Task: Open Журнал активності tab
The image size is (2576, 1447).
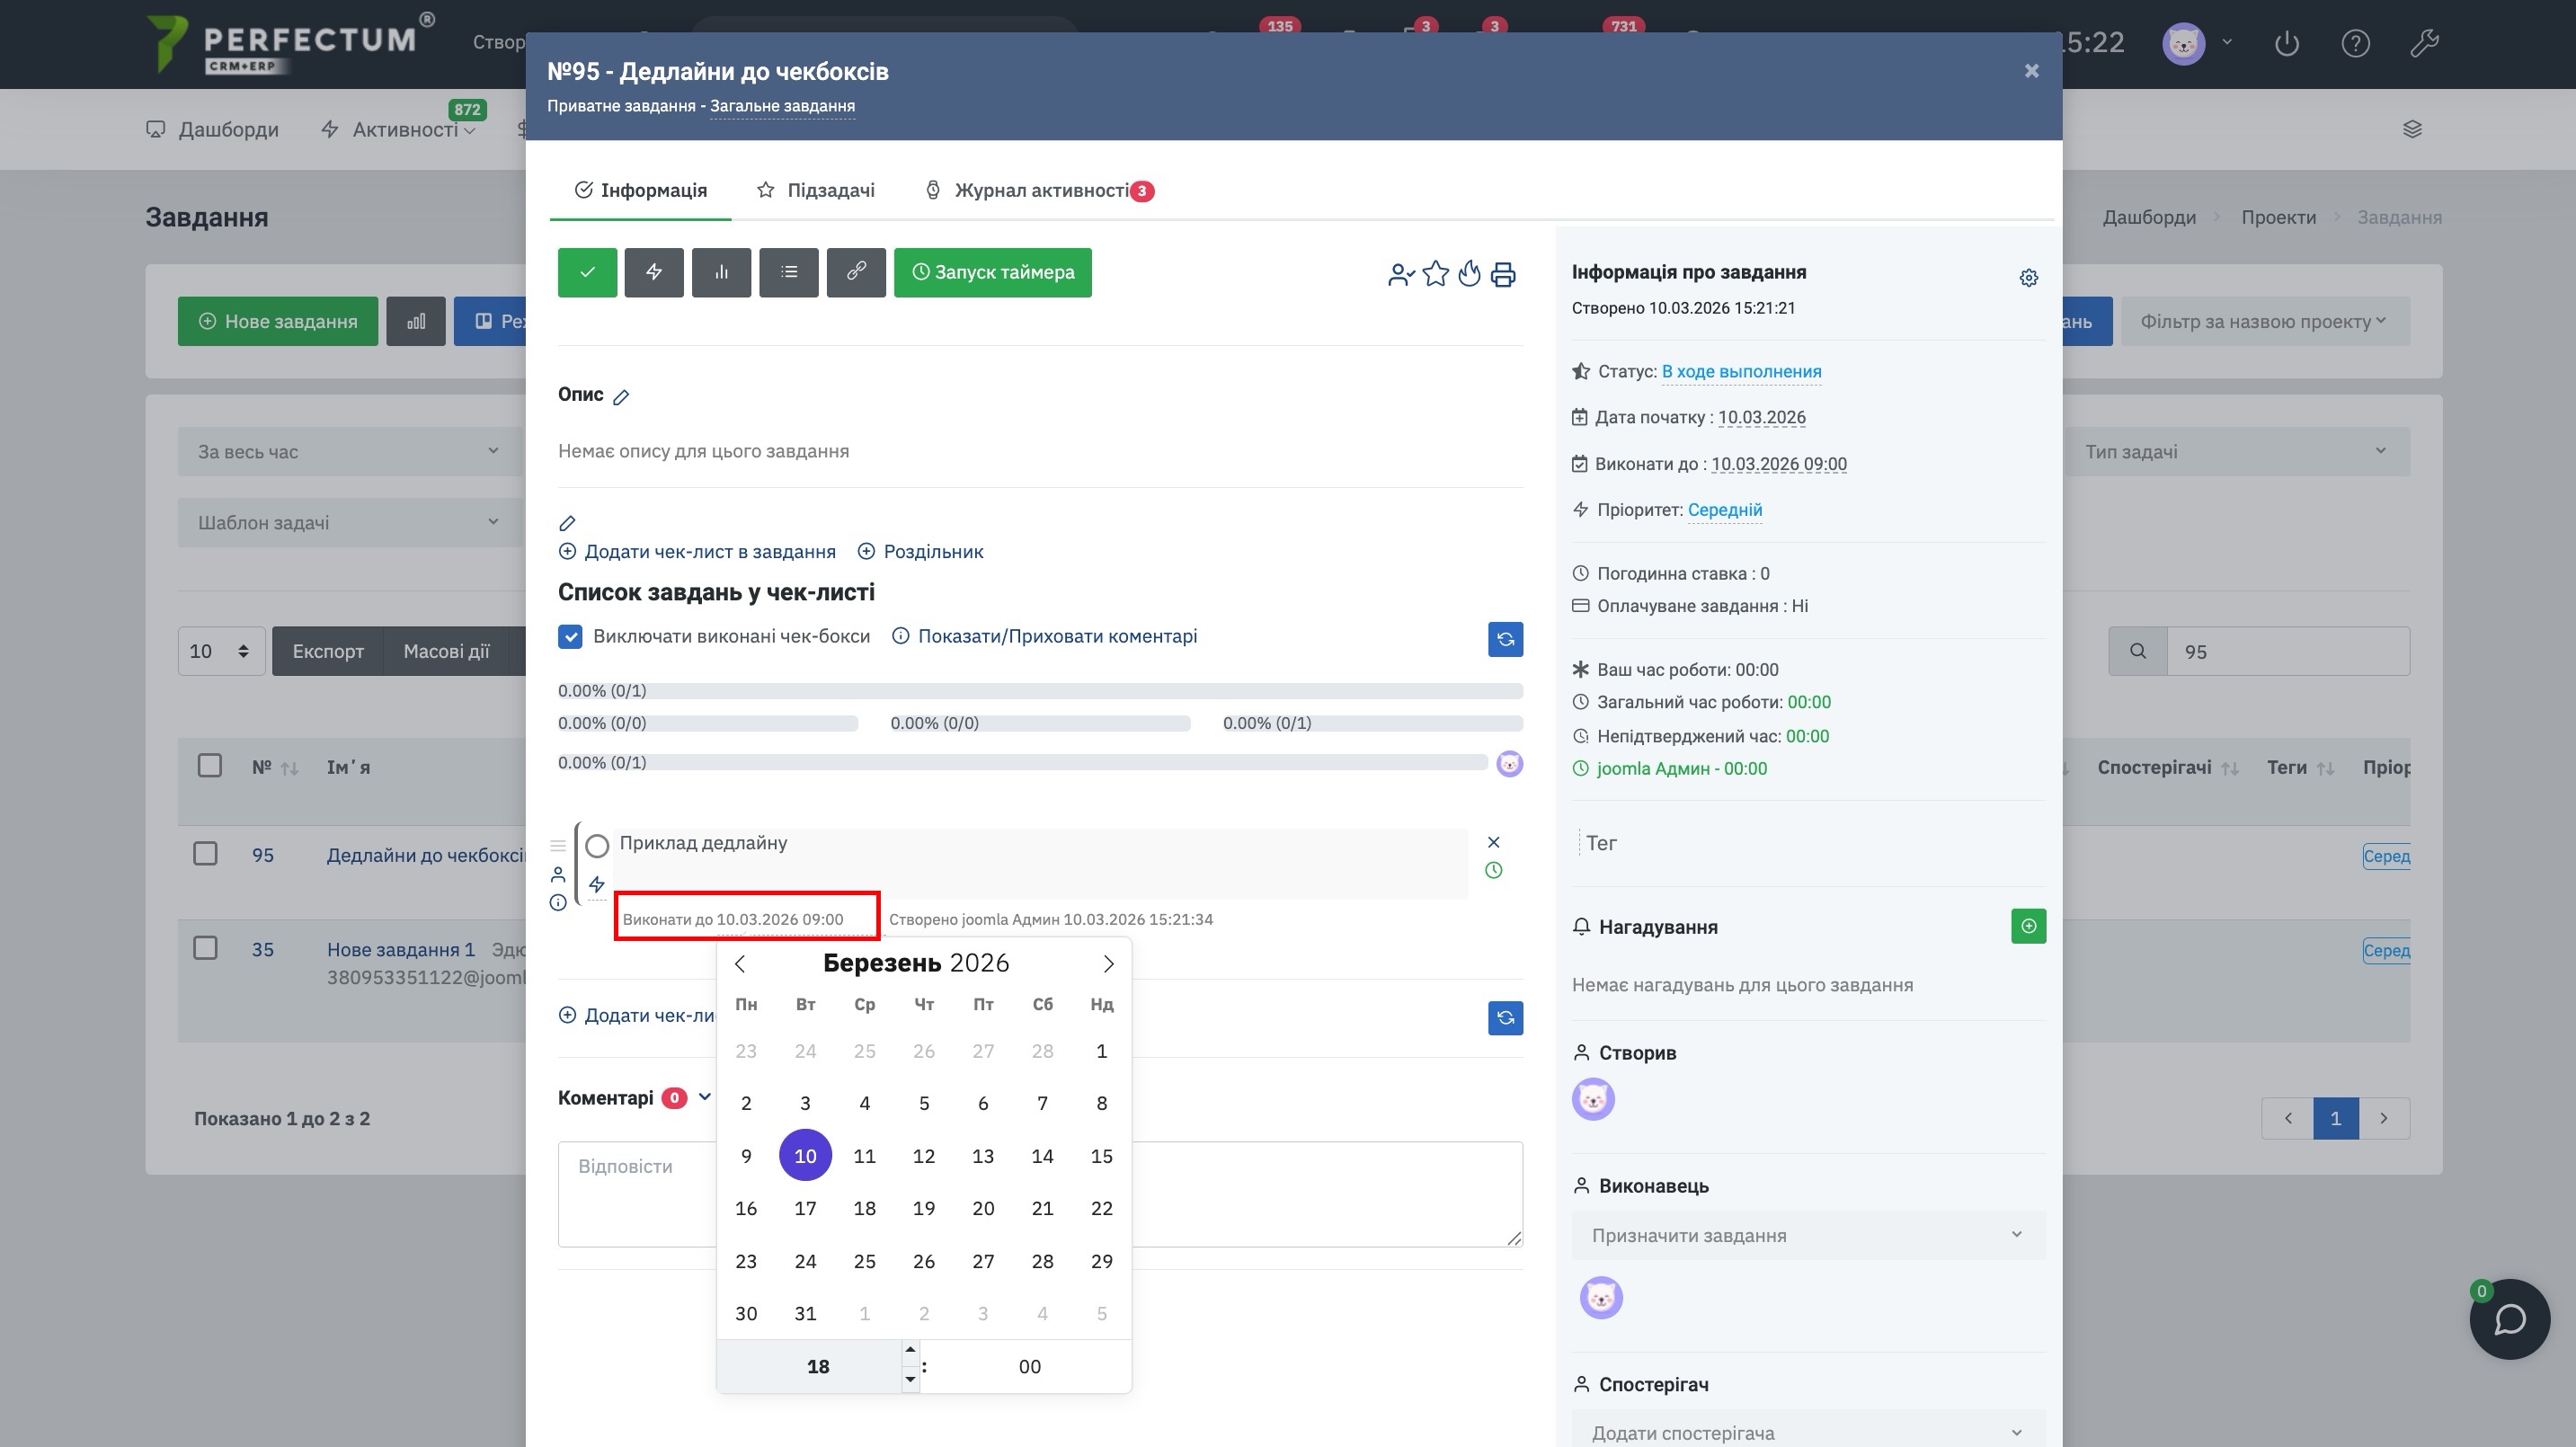Action: [1040, 190]
